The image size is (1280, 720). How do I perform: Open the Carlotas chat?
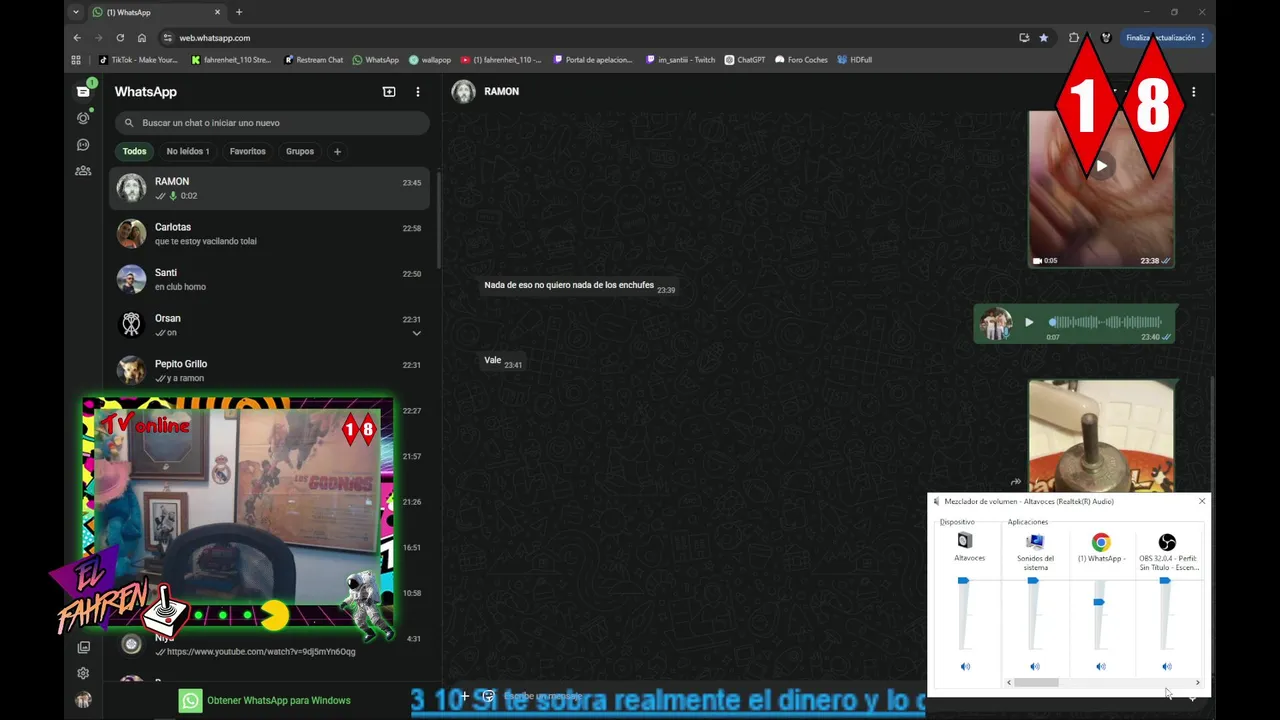(269, 234)
